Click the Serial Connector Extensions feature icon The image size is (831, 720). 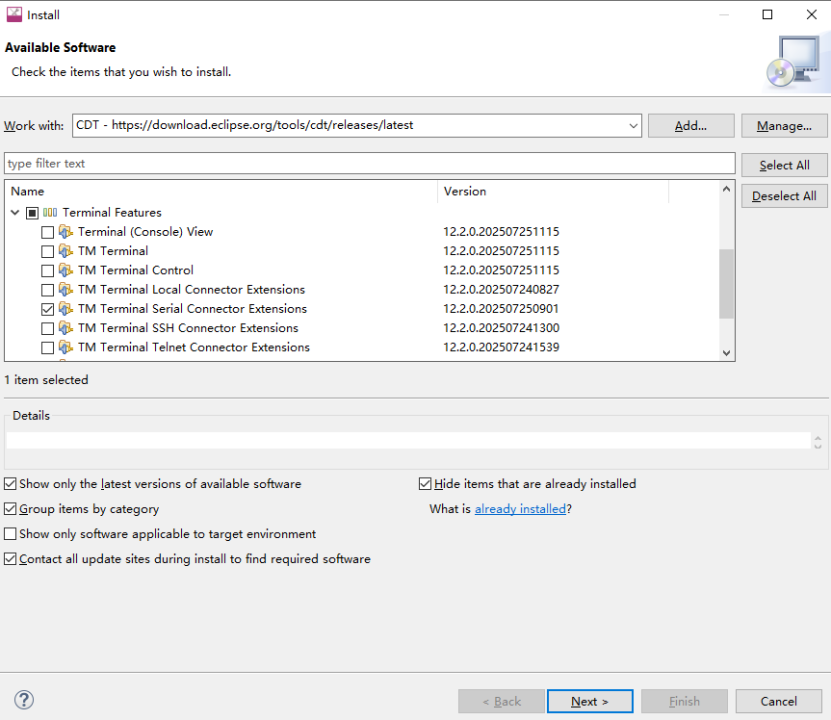pos(66,308)
